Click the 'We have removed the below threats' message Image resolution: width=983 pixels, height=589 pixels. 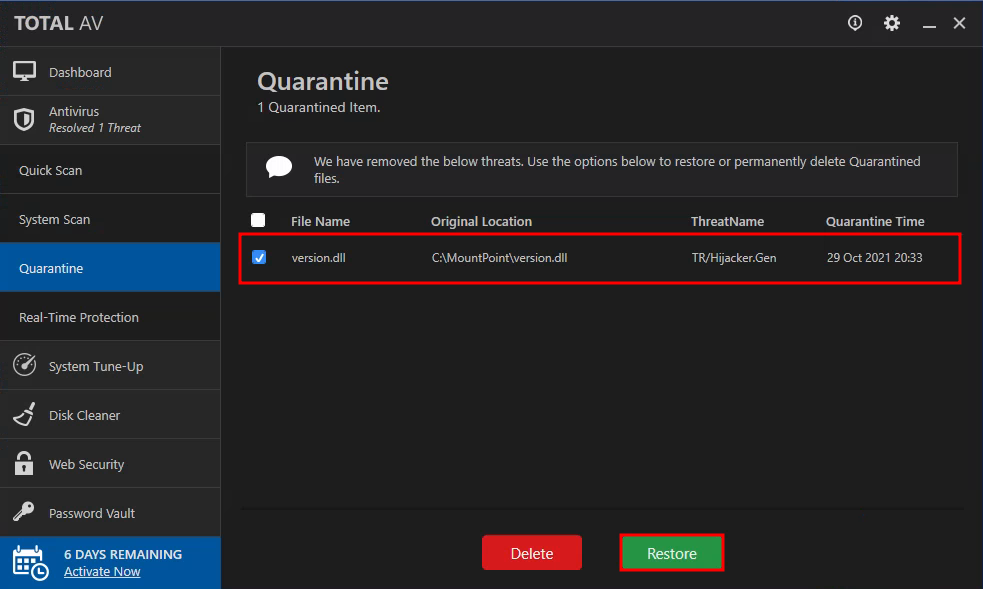coord(617,170)
